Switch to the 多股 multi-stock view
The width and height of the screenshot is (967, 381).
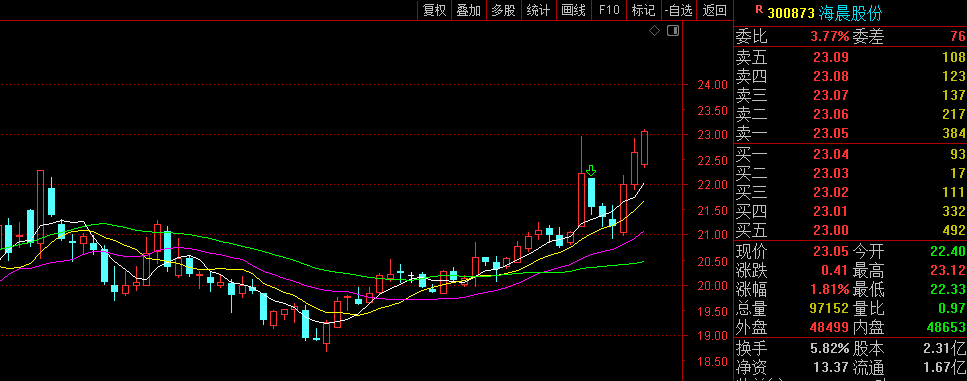503,10
